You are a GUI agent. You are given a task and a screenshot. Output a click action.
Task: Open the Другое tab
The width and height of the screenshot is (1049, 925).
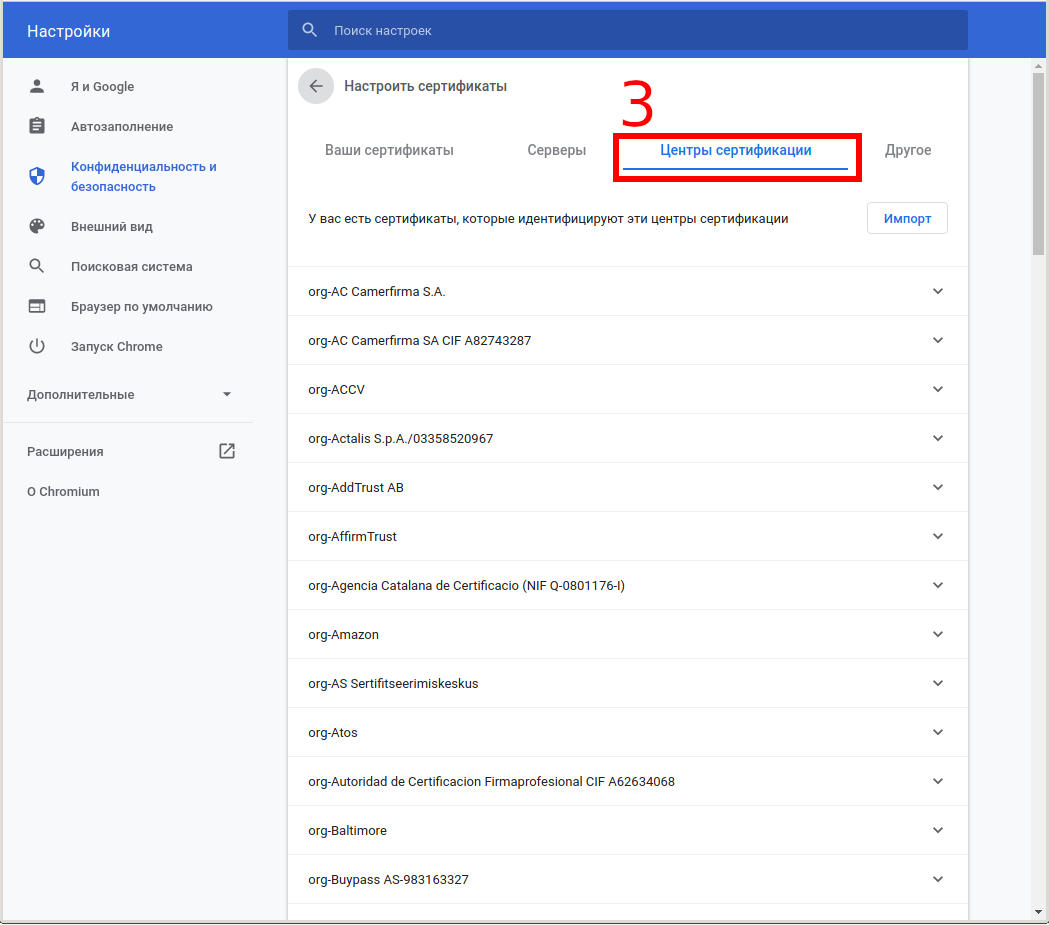pyautogui.click(x=907, y=150)
